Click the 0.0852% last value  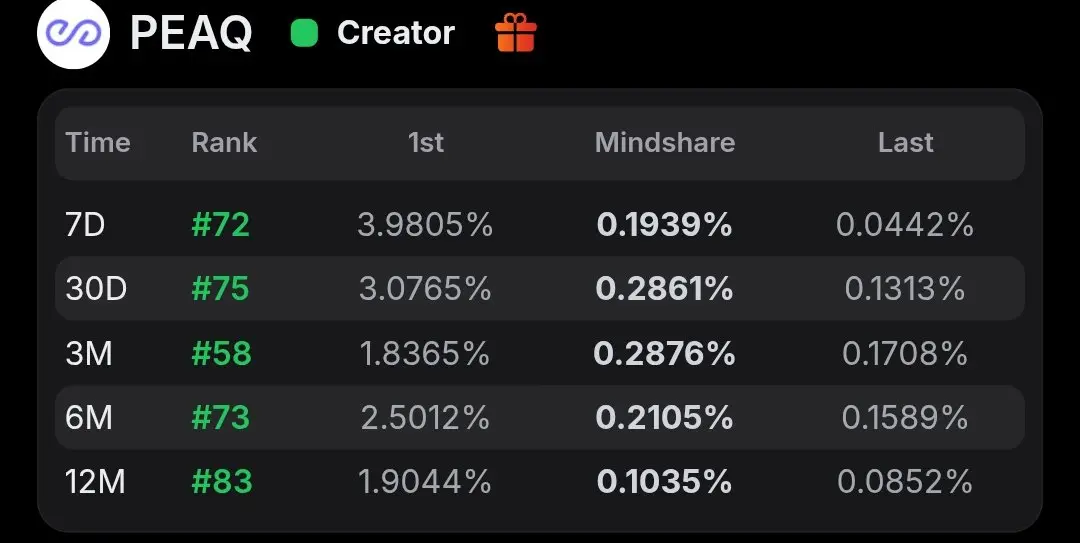[905, 481]
